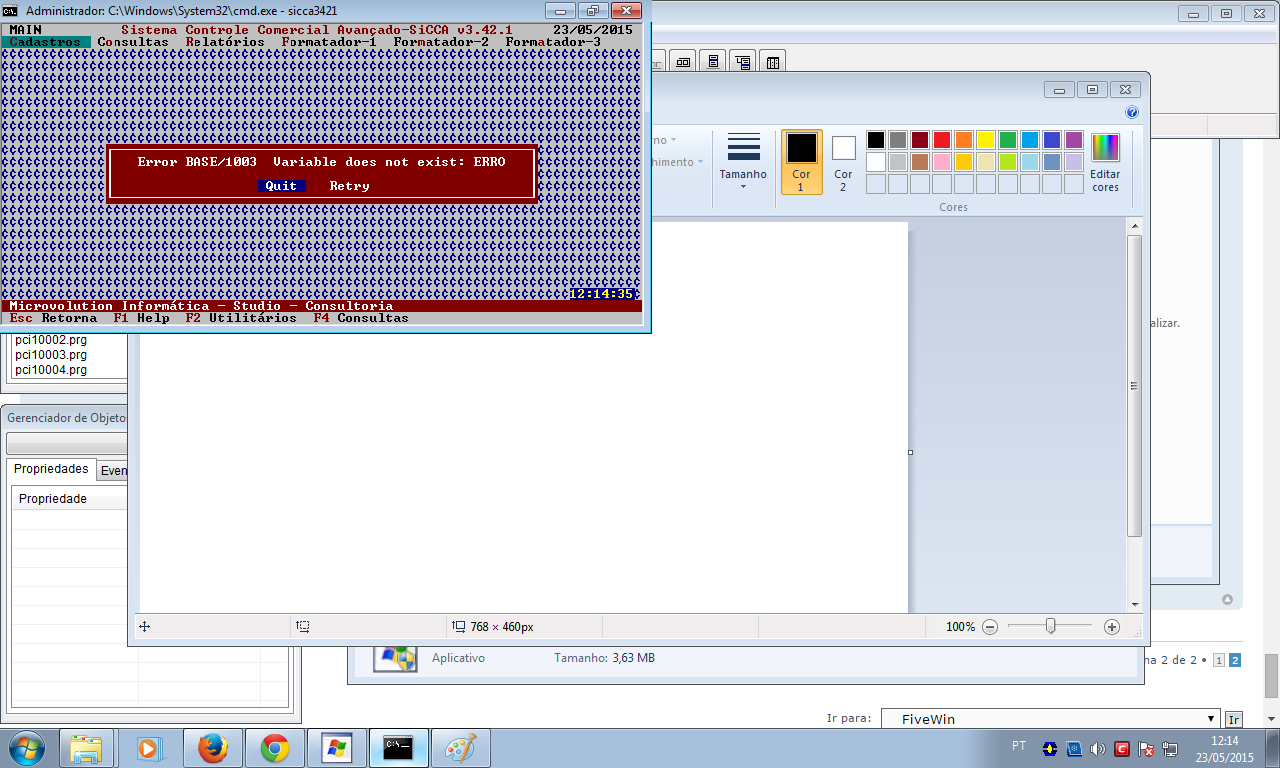Click the cmd.exe window title bar icon

(10, 10)
